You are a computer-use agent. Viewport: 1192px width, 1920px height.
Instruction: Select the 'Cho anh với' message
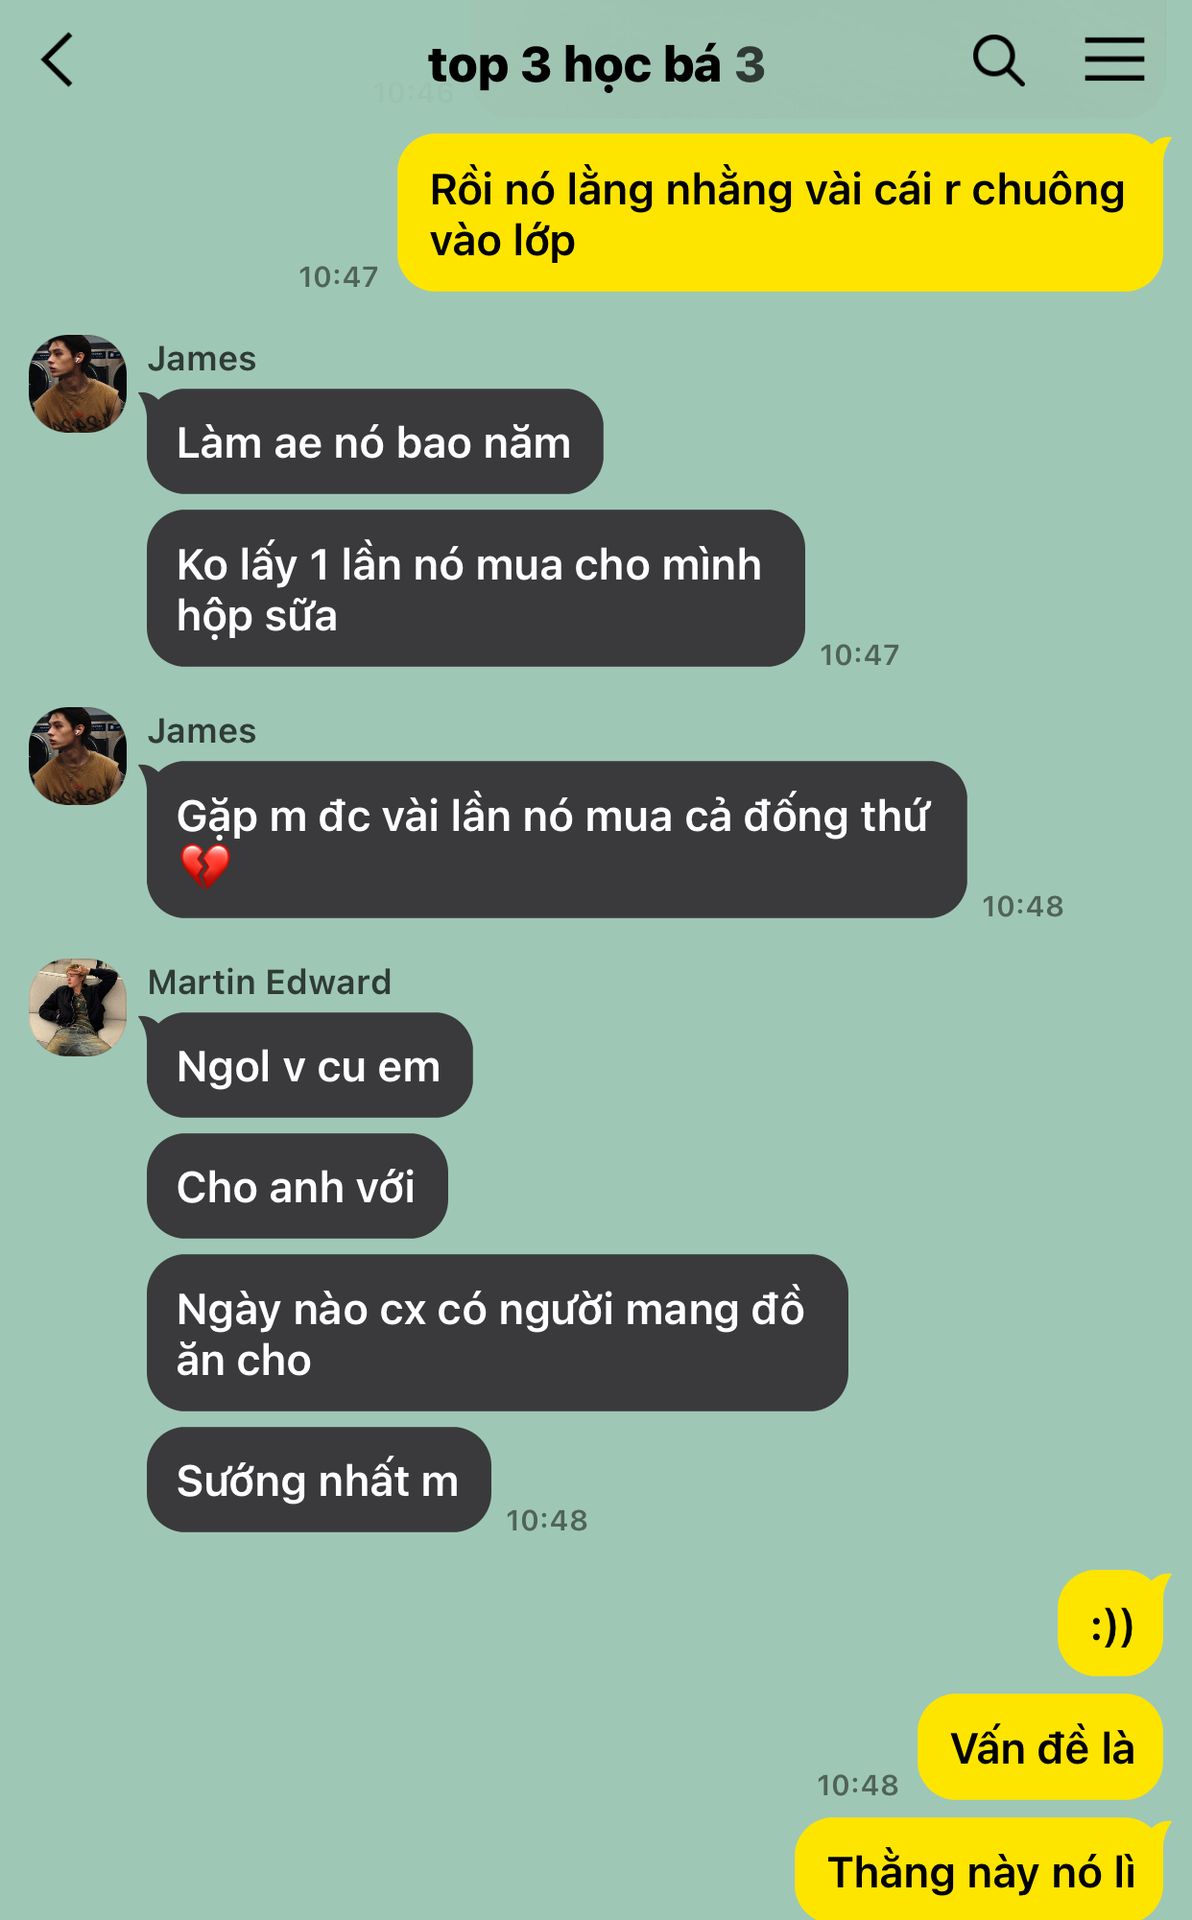point(297,1187)
